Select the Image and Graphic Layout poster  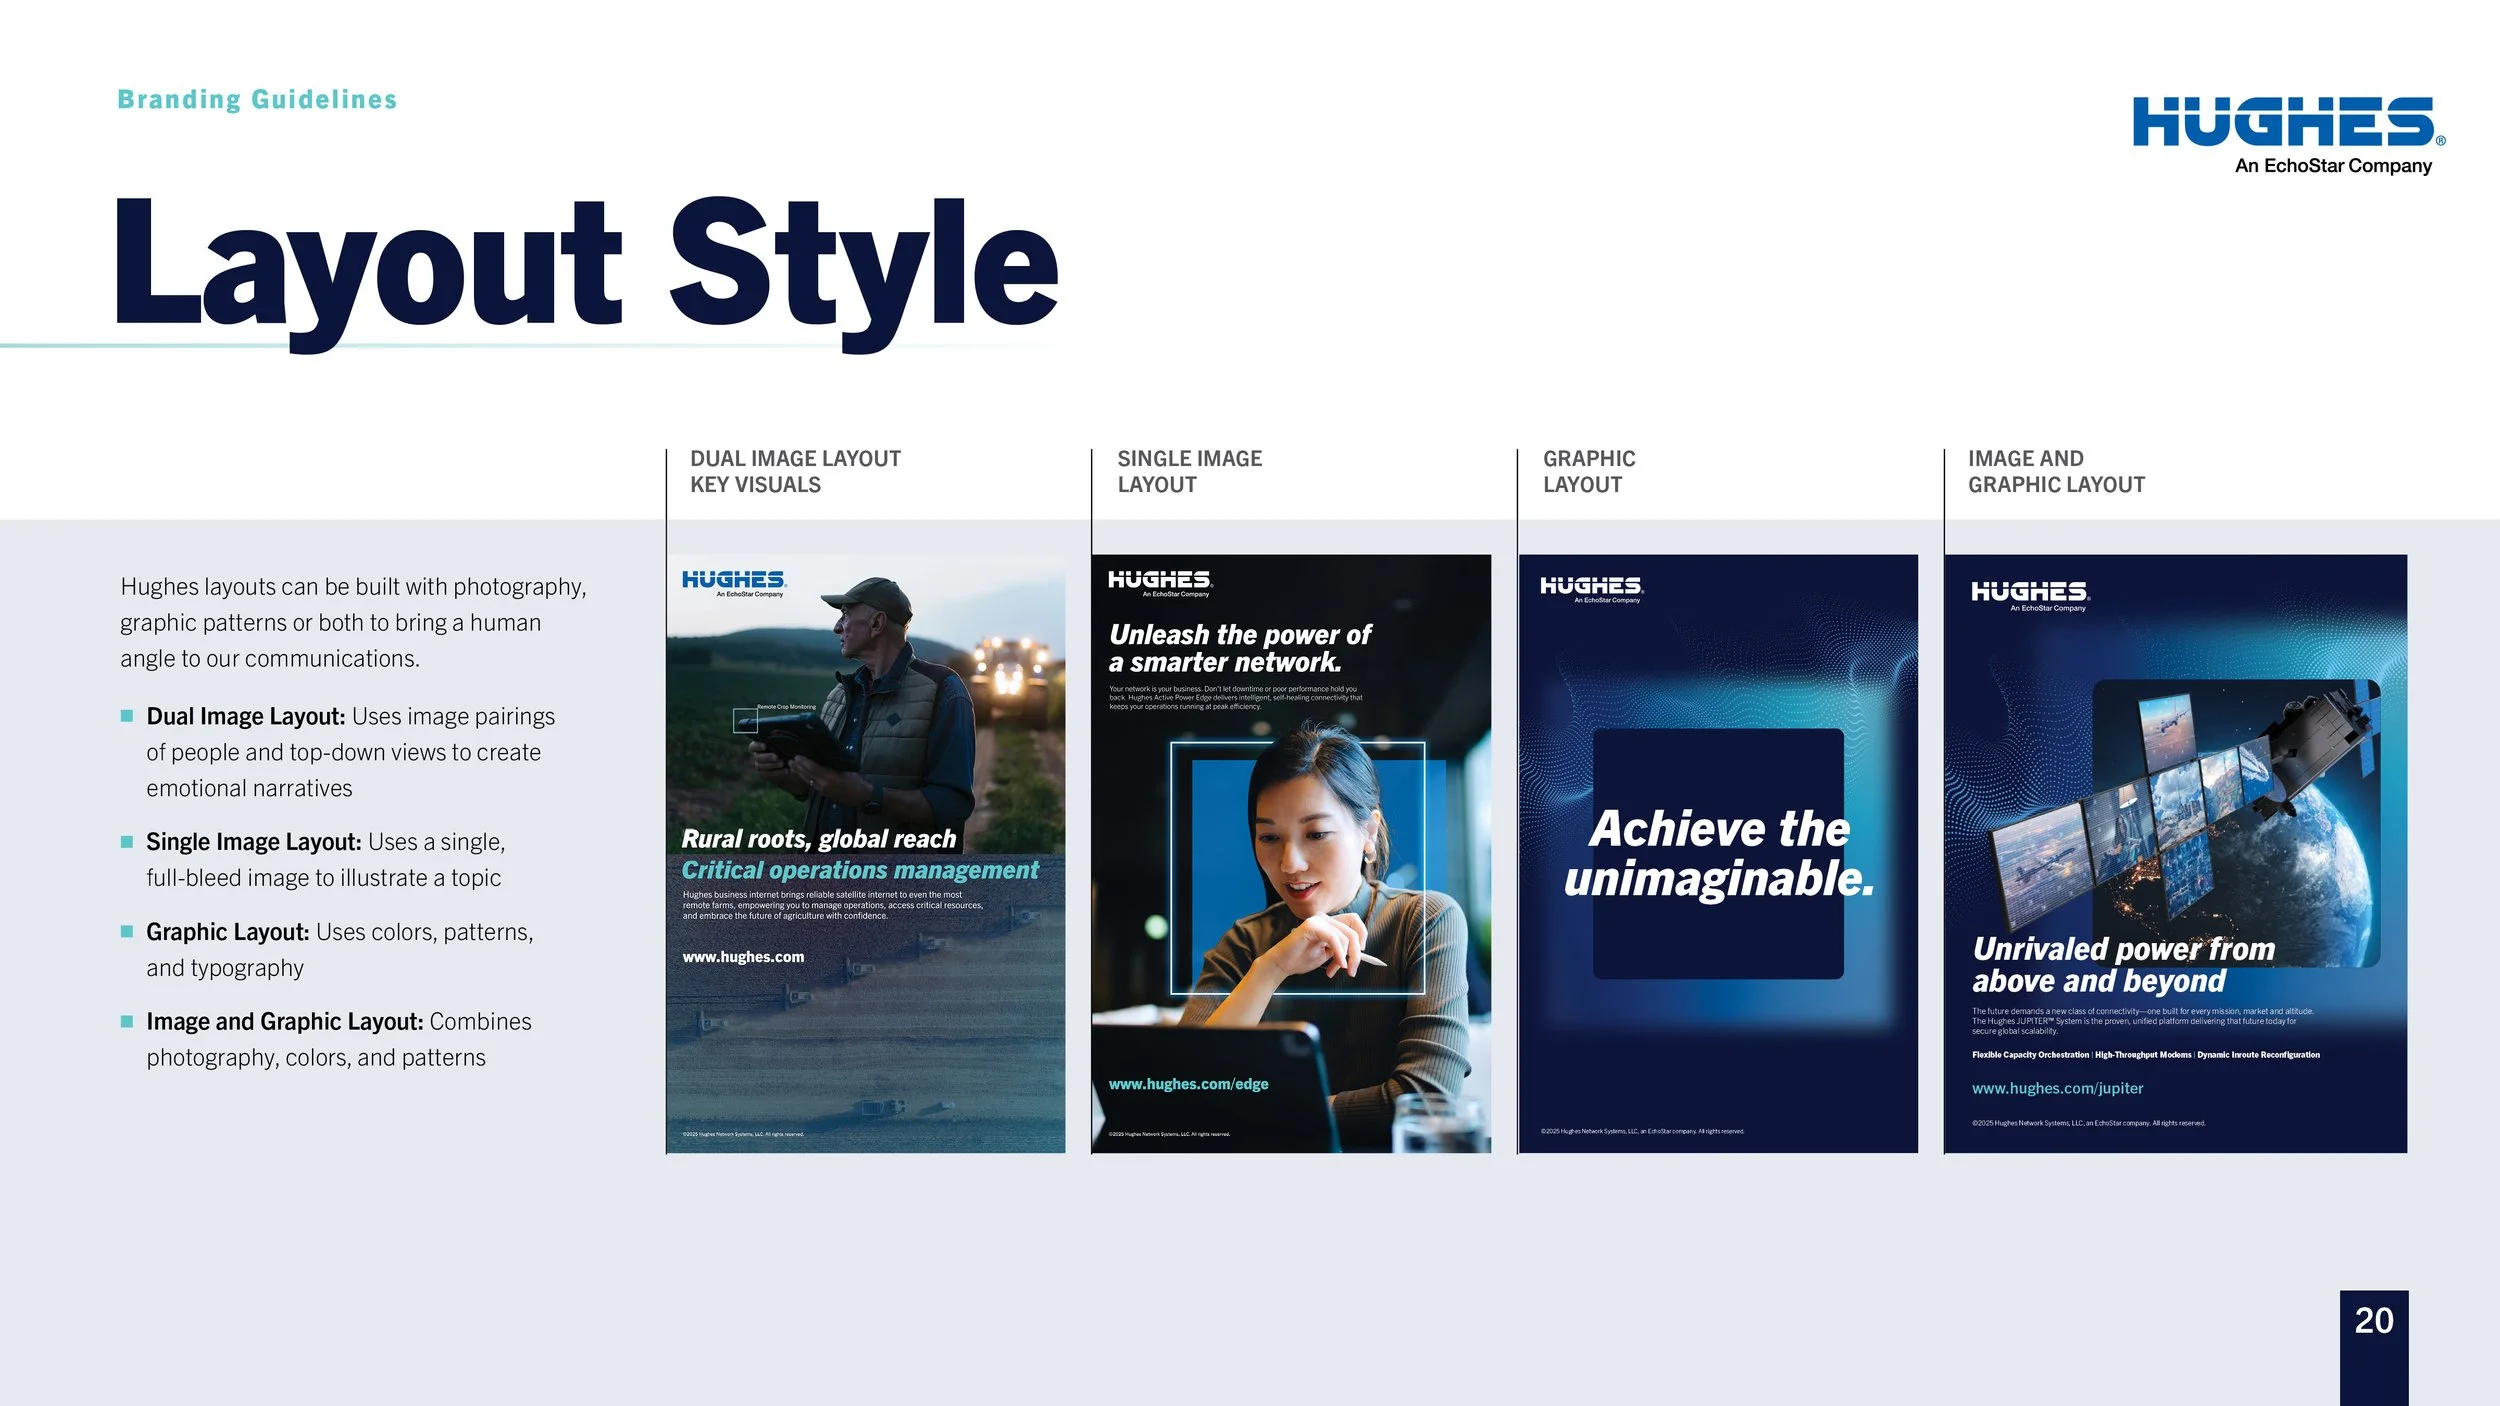[2175, 853]
